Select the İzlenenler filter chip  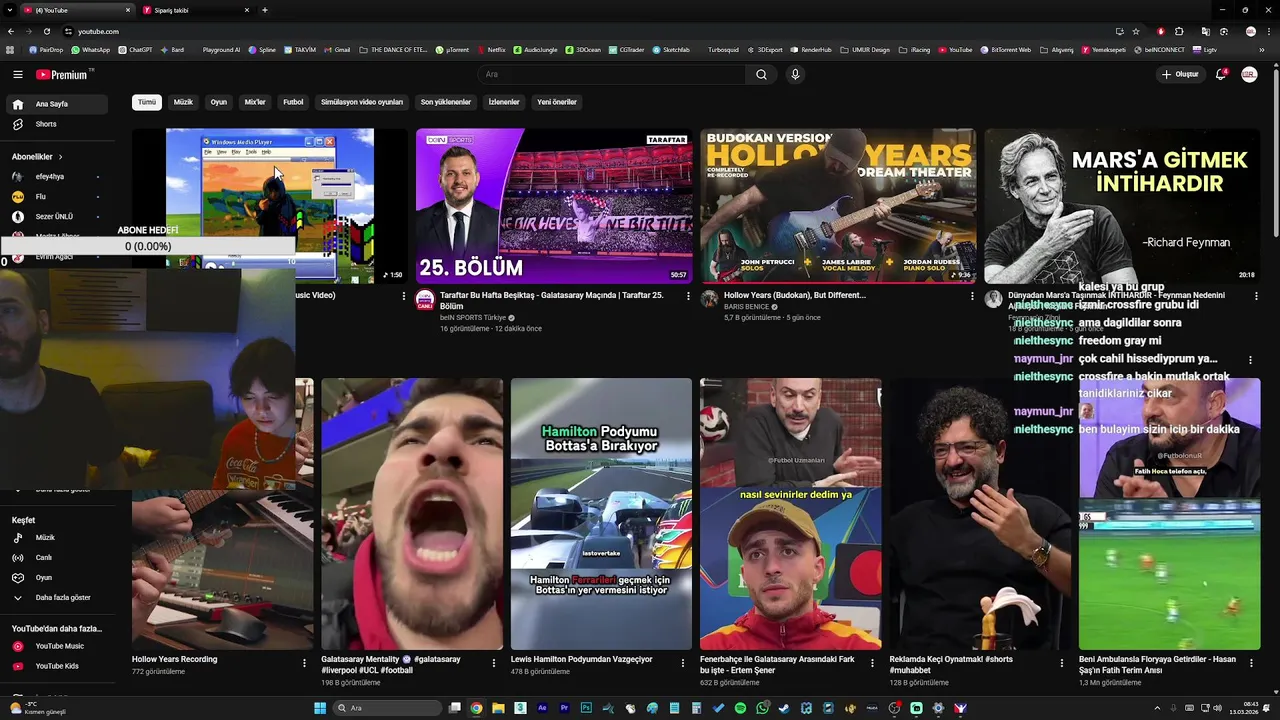(504, 102)
